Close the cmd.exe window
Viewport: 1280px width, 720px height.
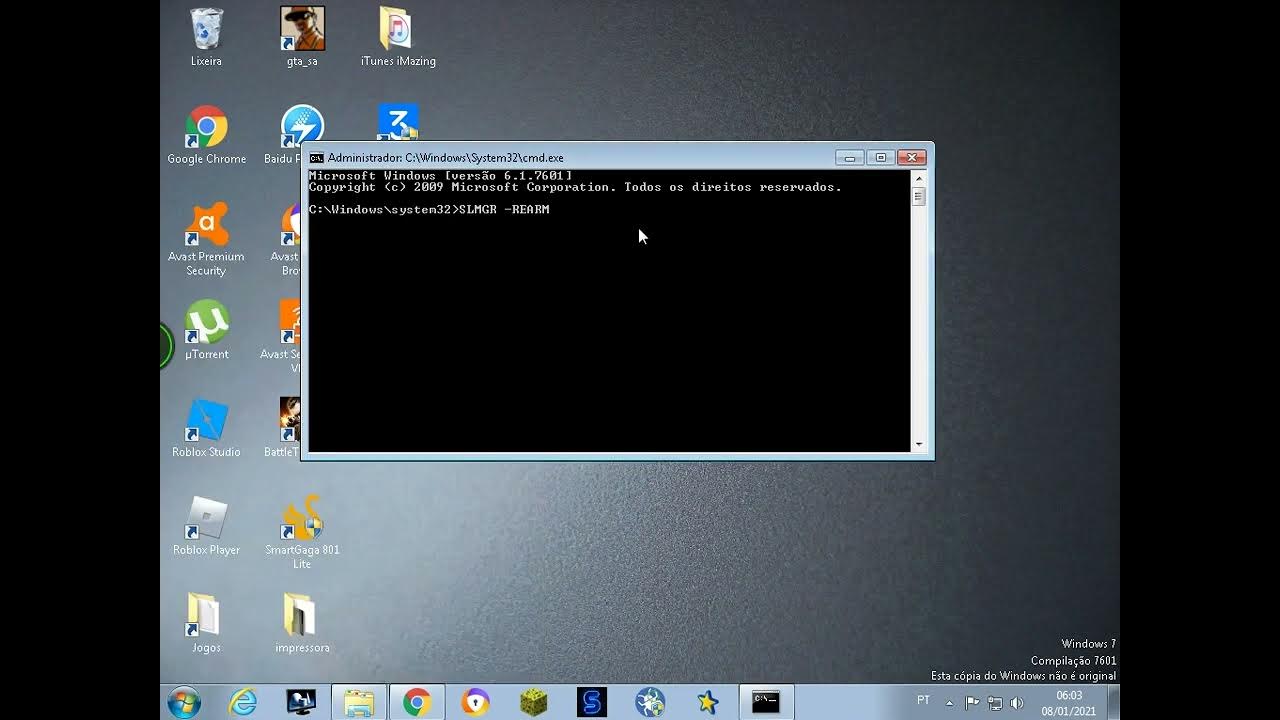[911, 158]
